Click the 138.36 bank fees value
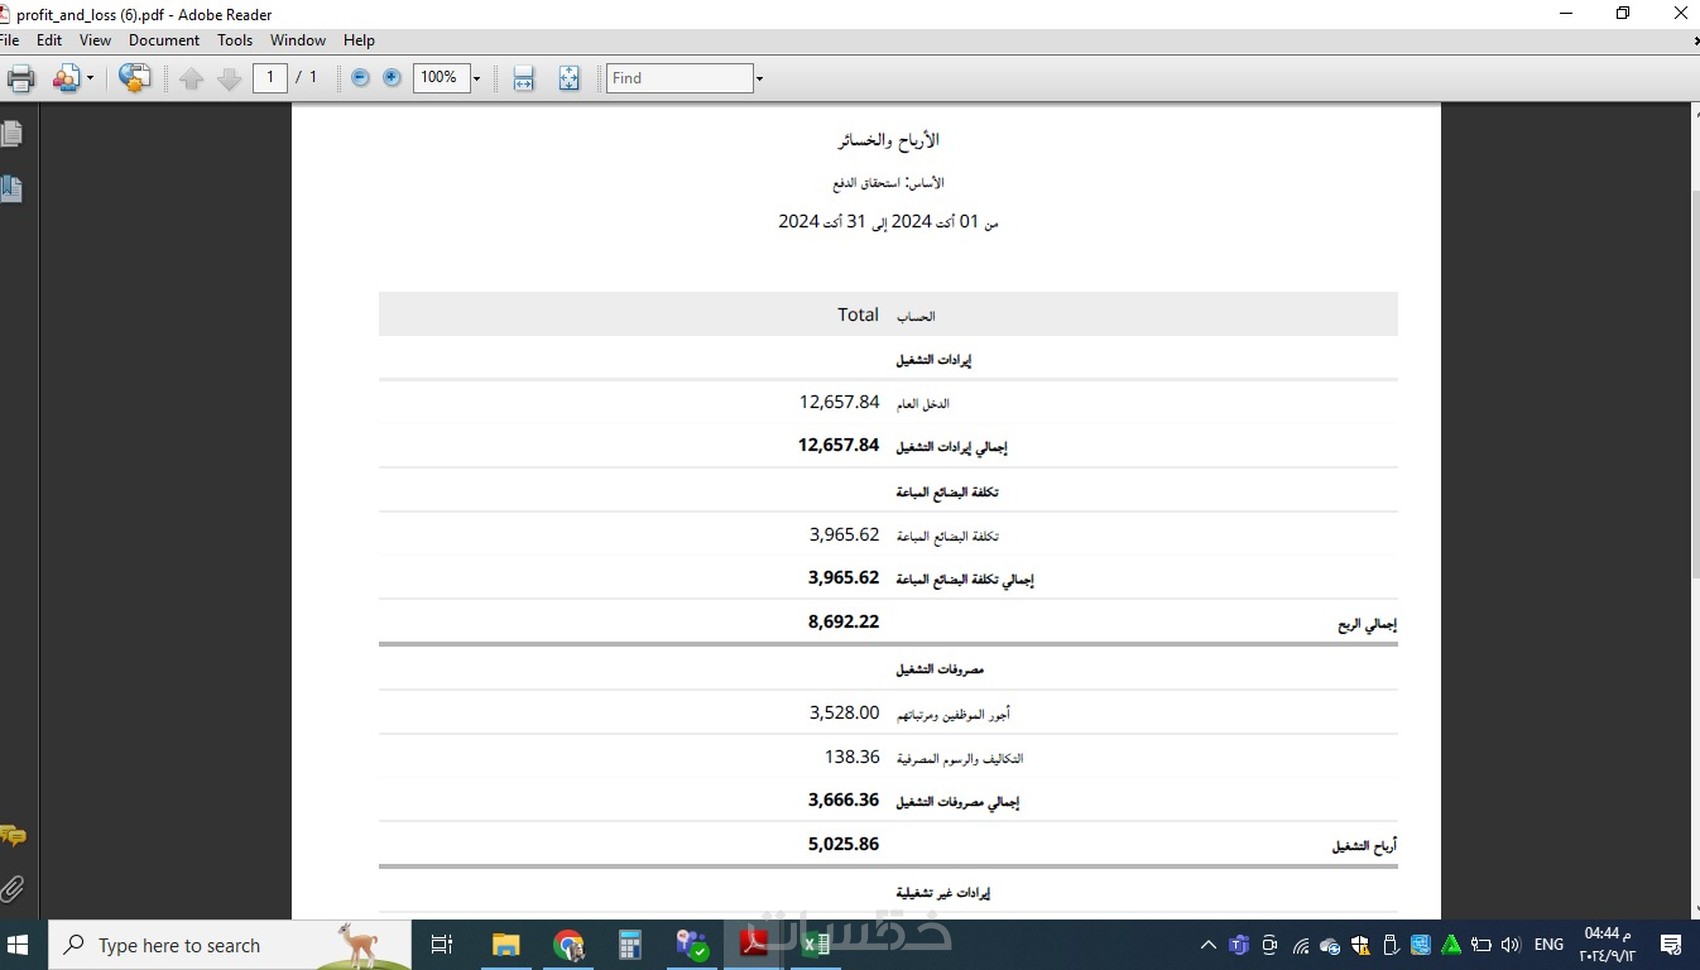1700x970 pixels. tap(852, 757)
